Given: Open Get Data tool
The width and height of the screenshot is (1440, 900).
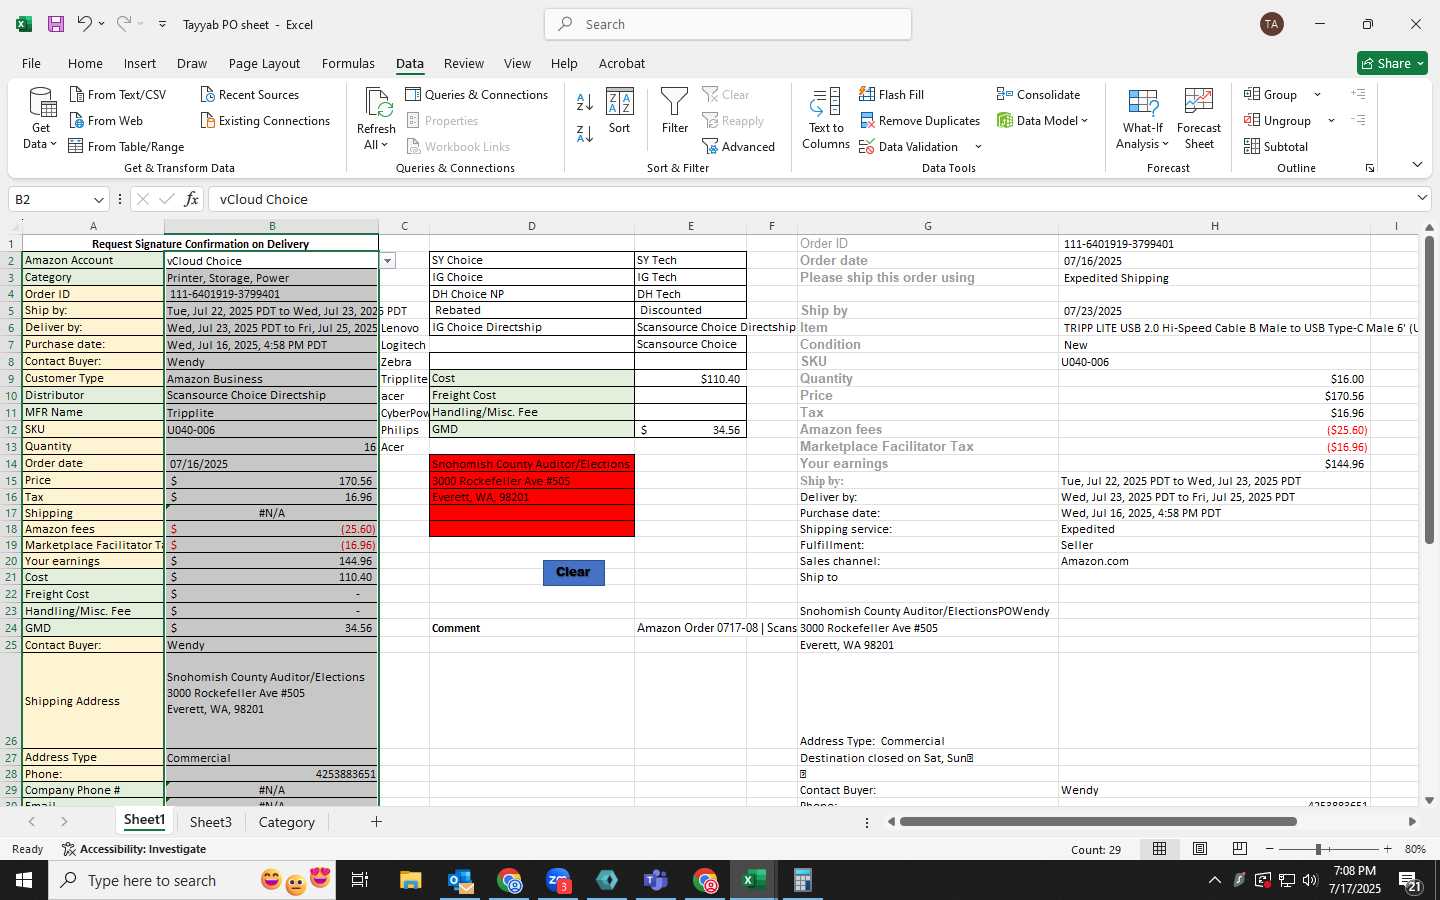Looking at the screenshot, I should 41,119.
